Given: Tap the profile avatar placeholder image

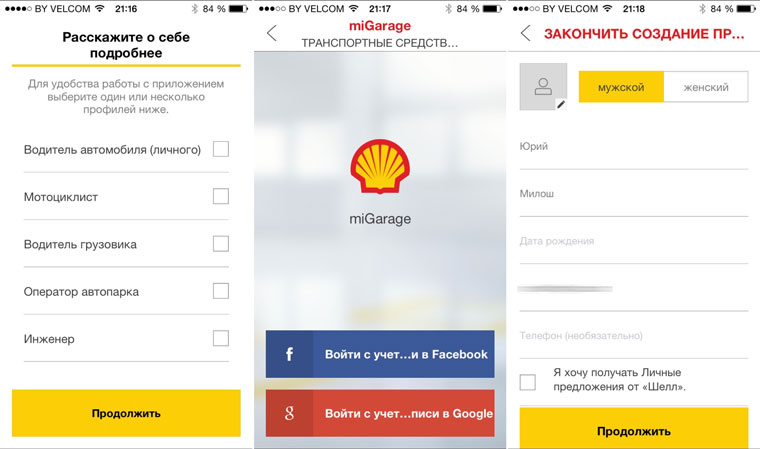Looking at the screenshot, I should pyautogui.click(x=543, y=87).
